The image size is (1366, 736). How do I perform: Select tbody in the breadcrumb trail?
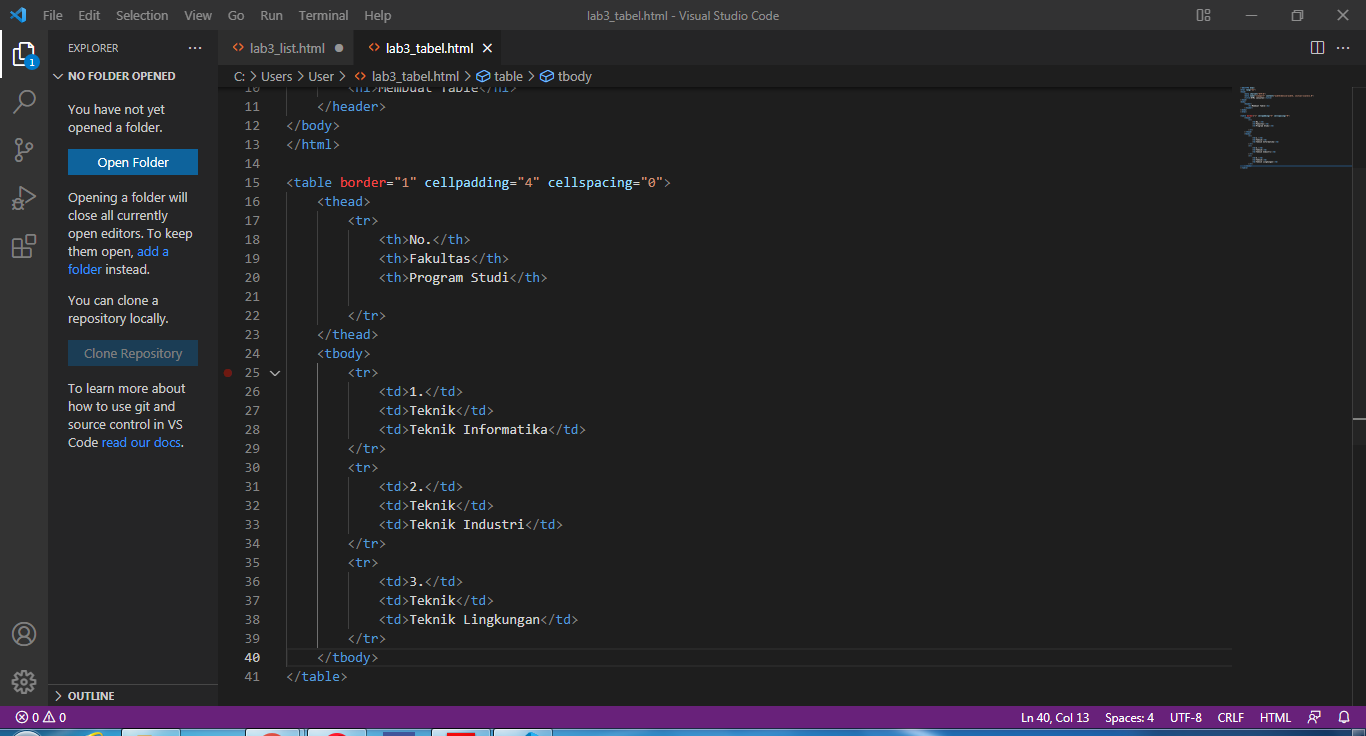point(573,75)
